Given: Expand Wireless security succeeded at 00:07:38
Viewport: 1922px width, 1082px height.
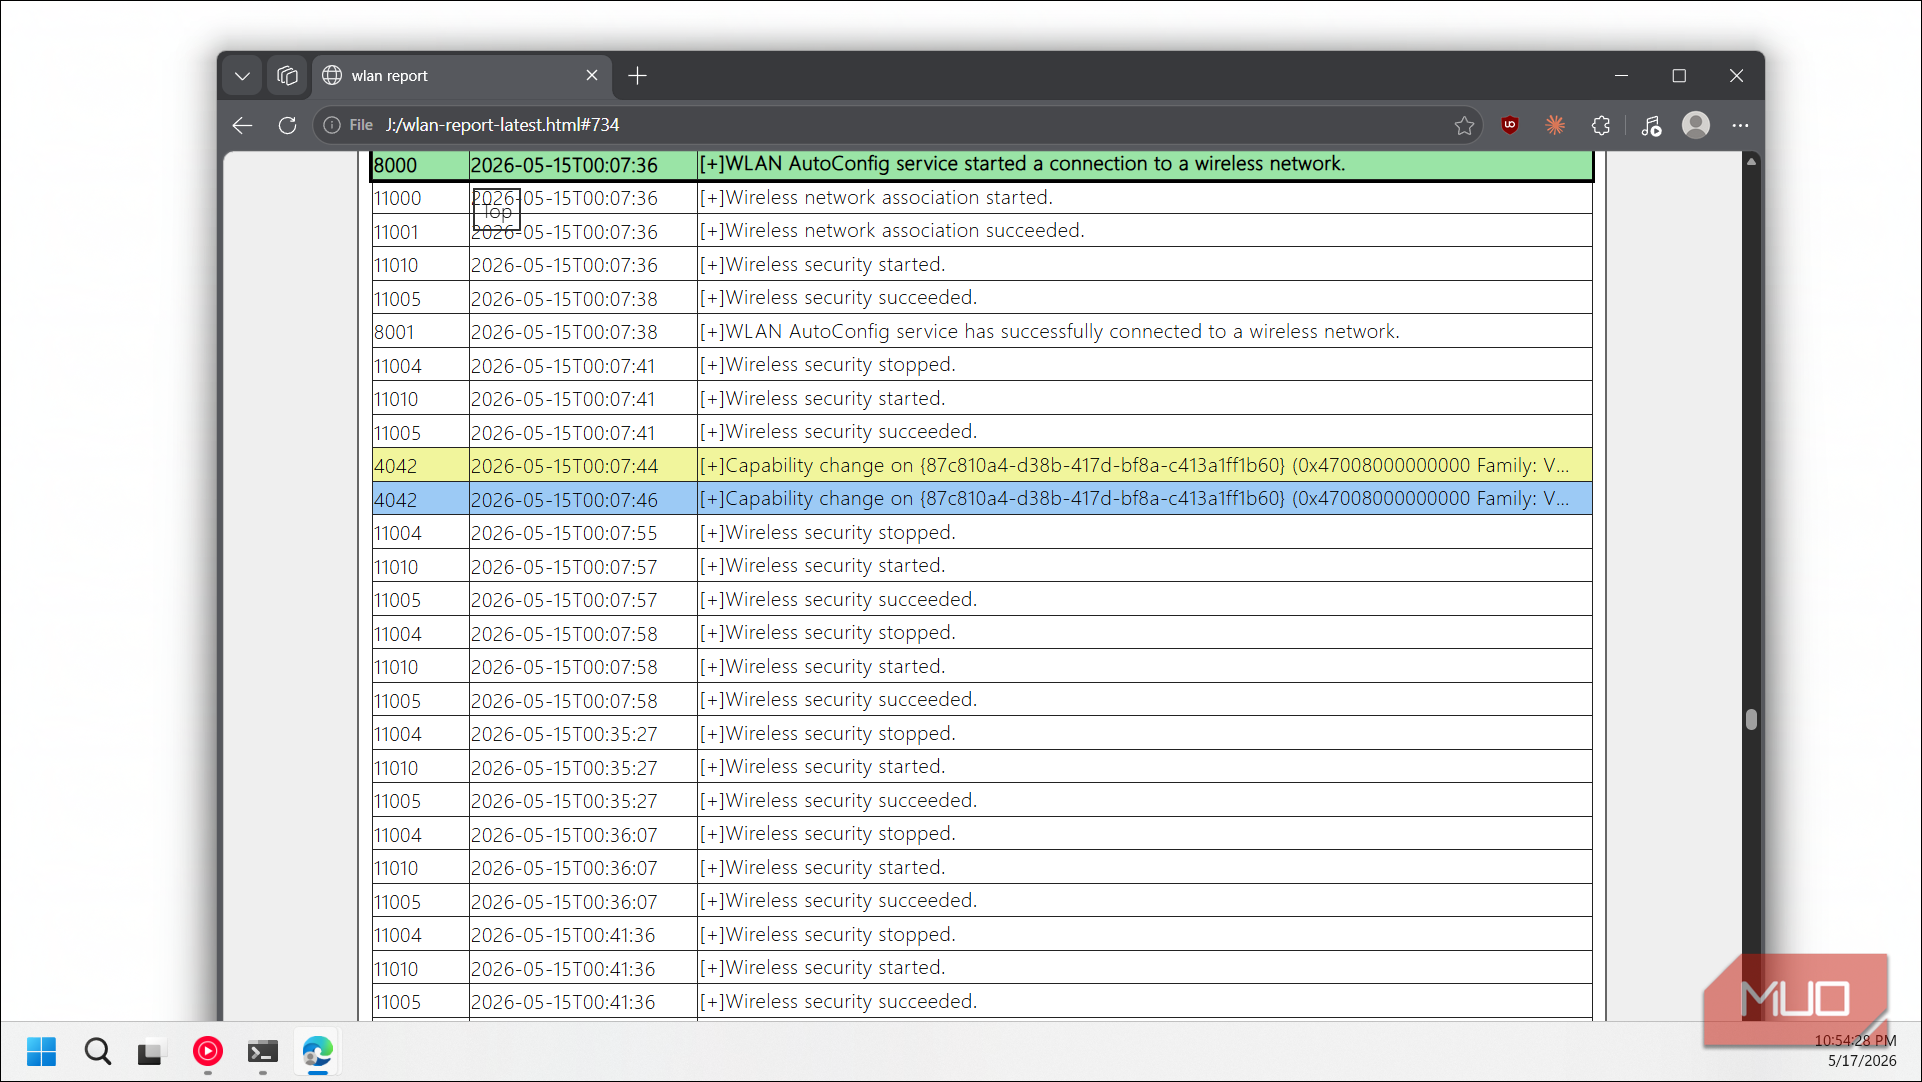Looking at the screenshot, I should [x=711, y=298].
